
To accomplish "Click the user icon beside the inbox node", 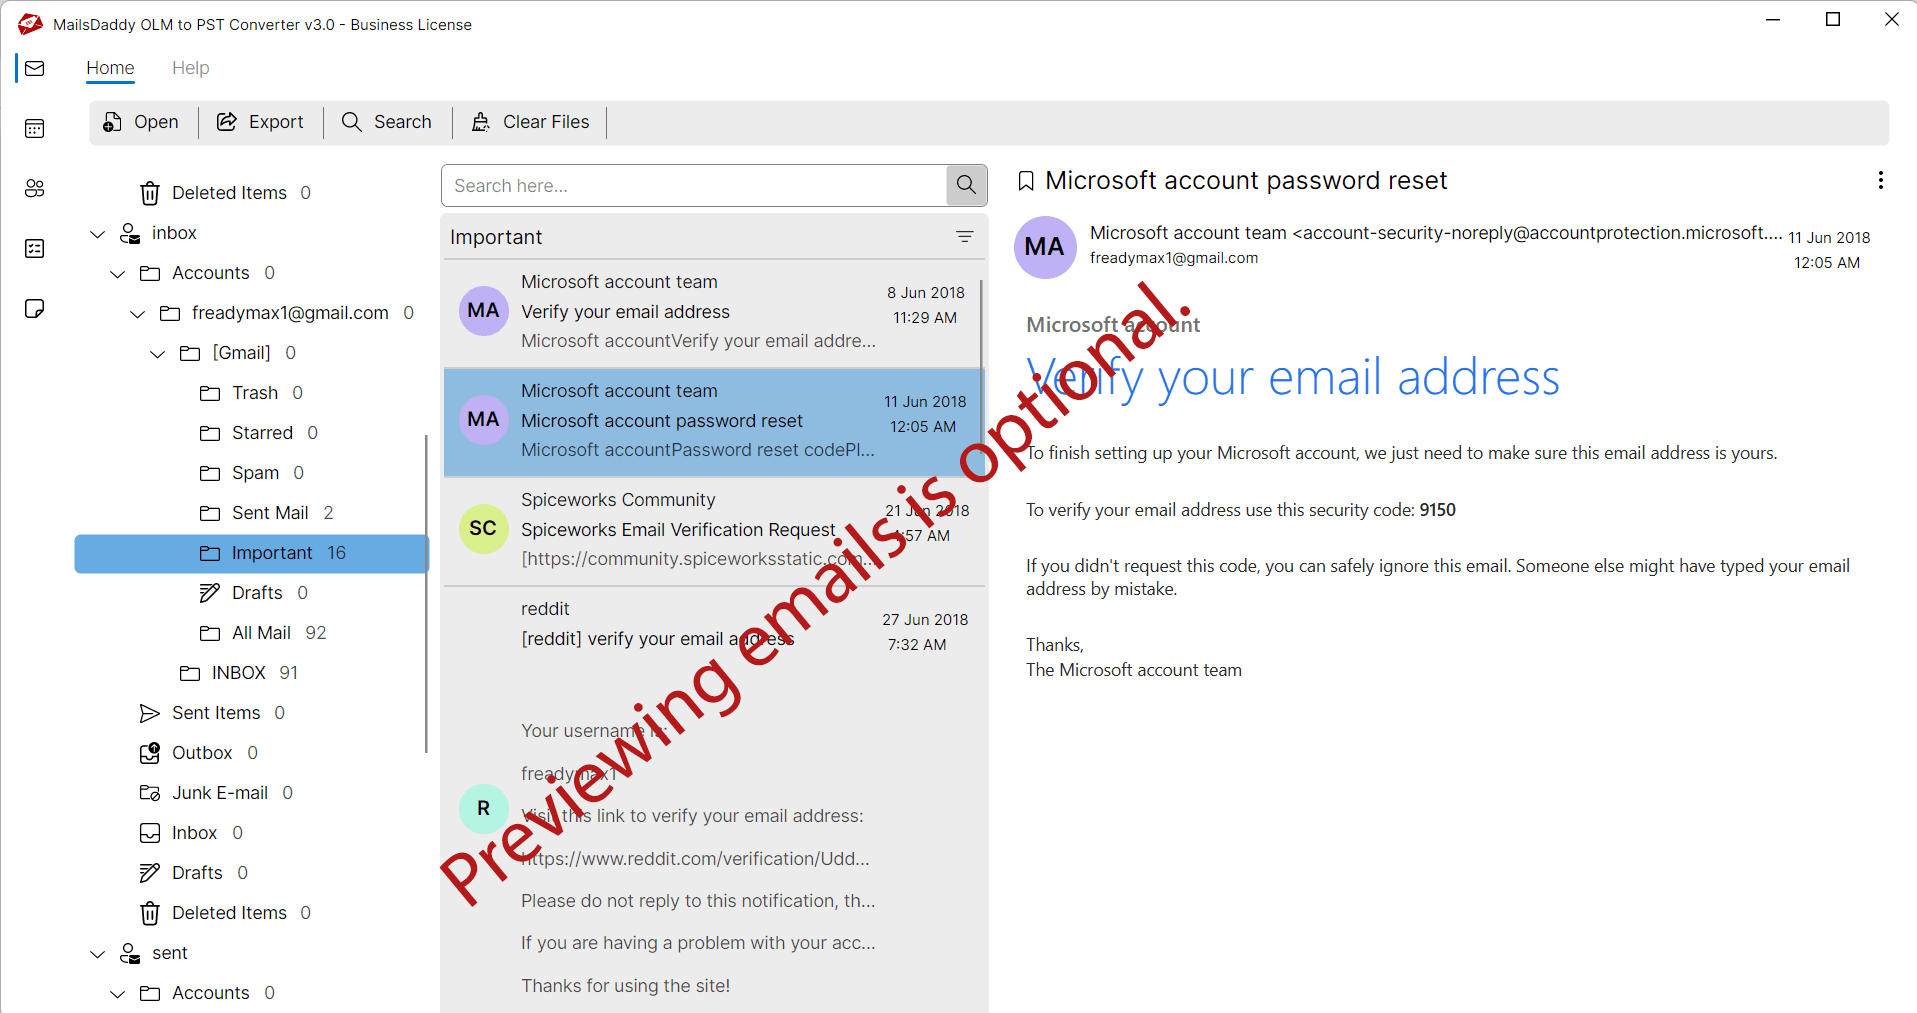I will (x=130, y=233).
